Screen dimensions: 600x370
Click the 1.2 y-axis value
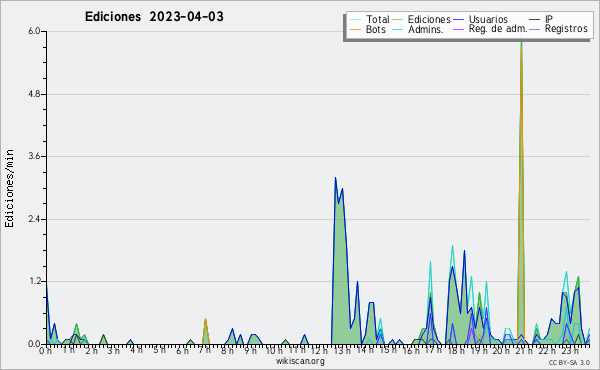tap(34, 281)
